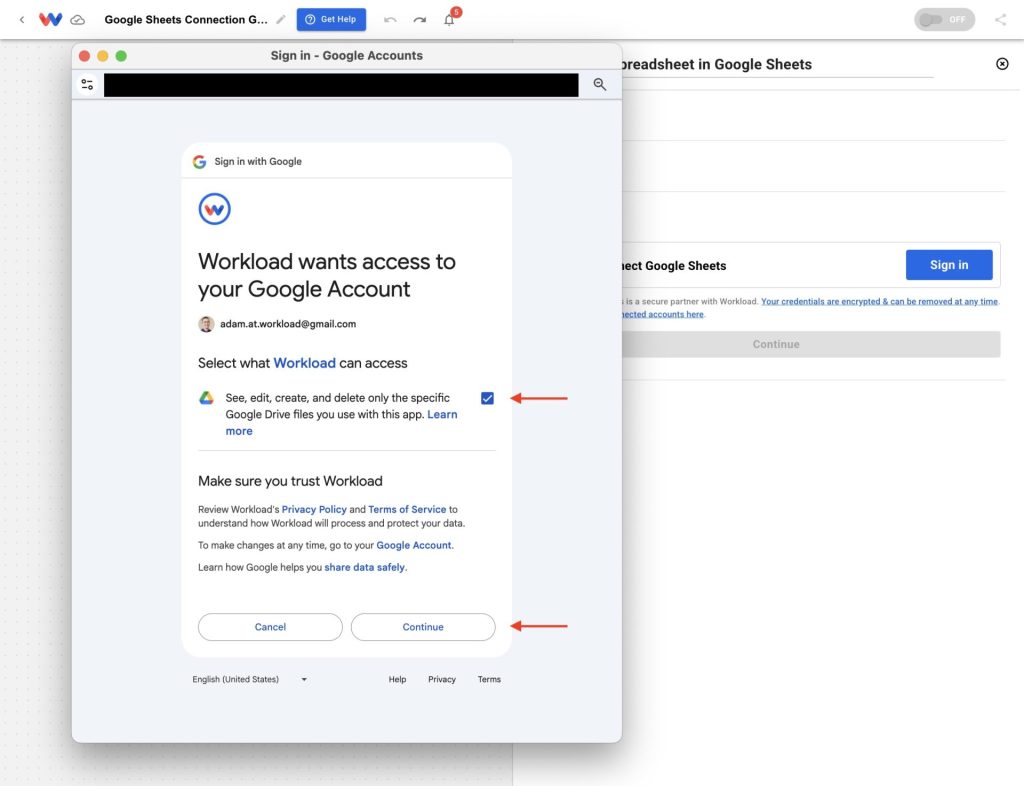
Task: Open the notifications bell
Action: (449, 19)
